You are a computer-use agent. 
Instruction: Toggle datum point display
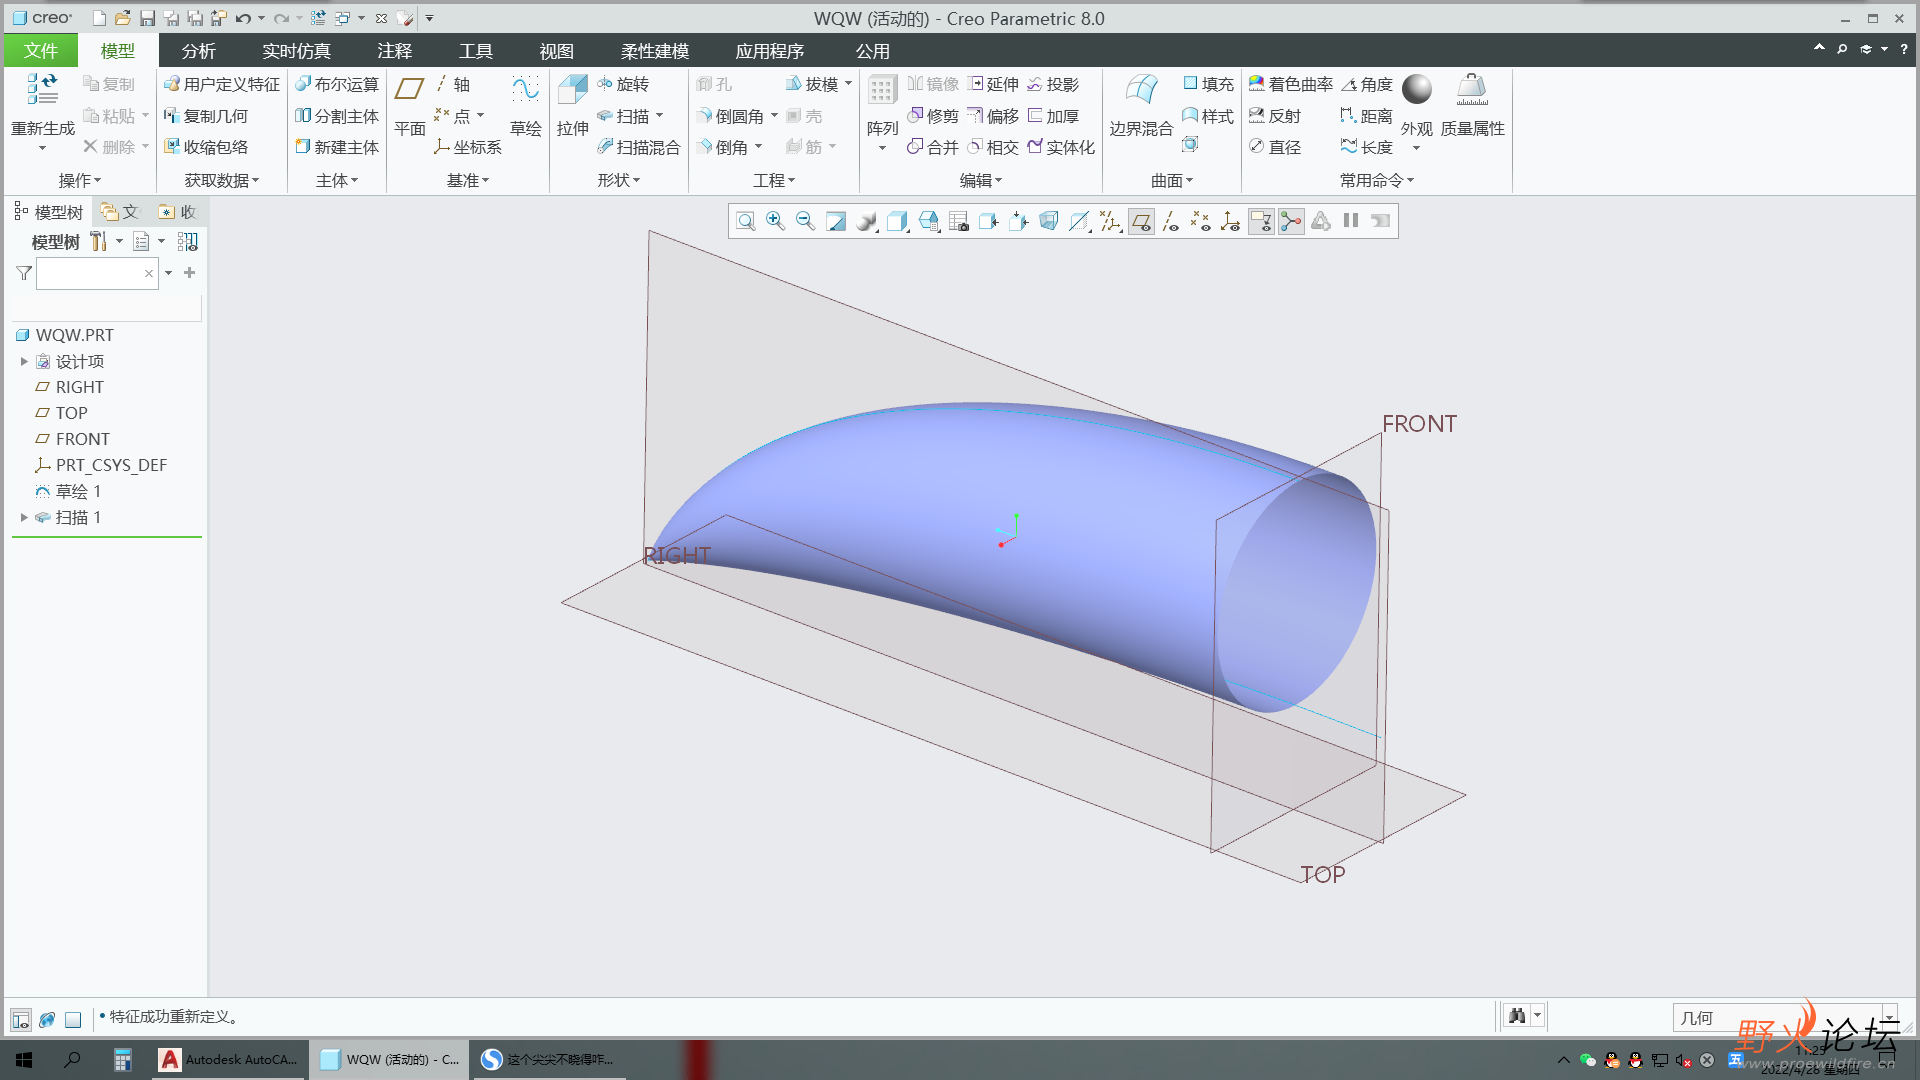coord(1200,221)
